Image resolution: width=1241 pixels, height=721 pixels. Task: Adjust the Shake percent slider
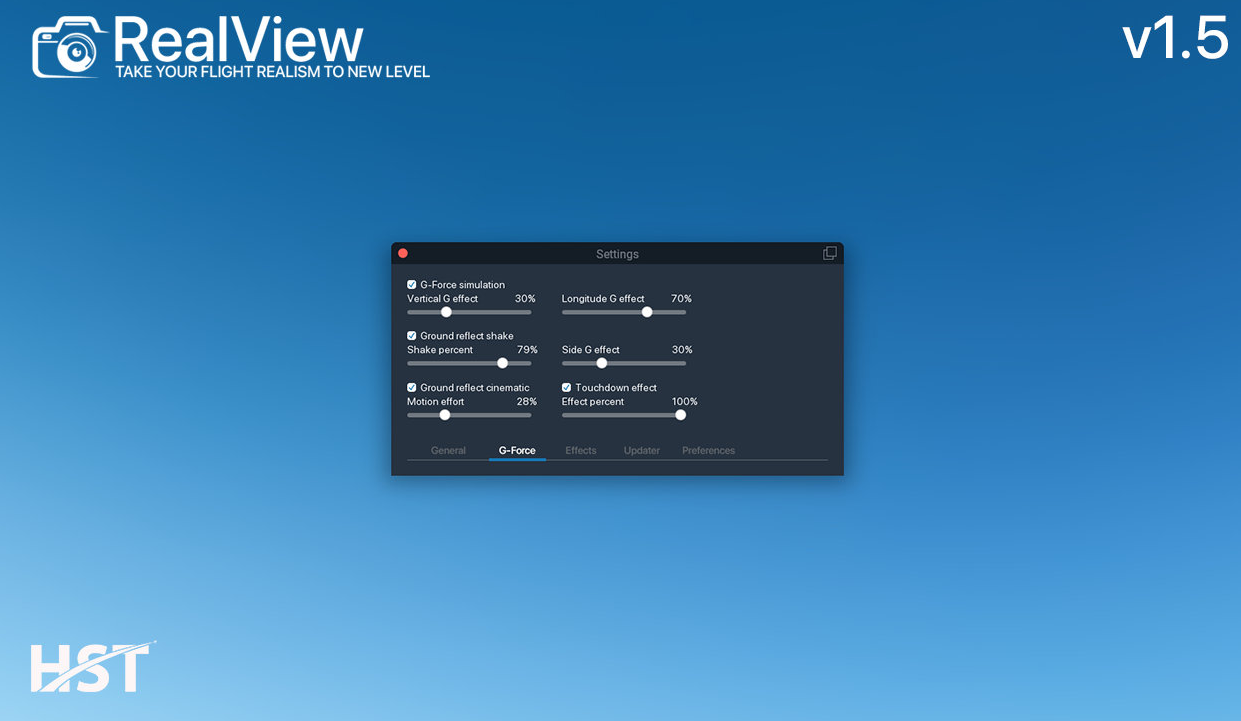point(503,363)
